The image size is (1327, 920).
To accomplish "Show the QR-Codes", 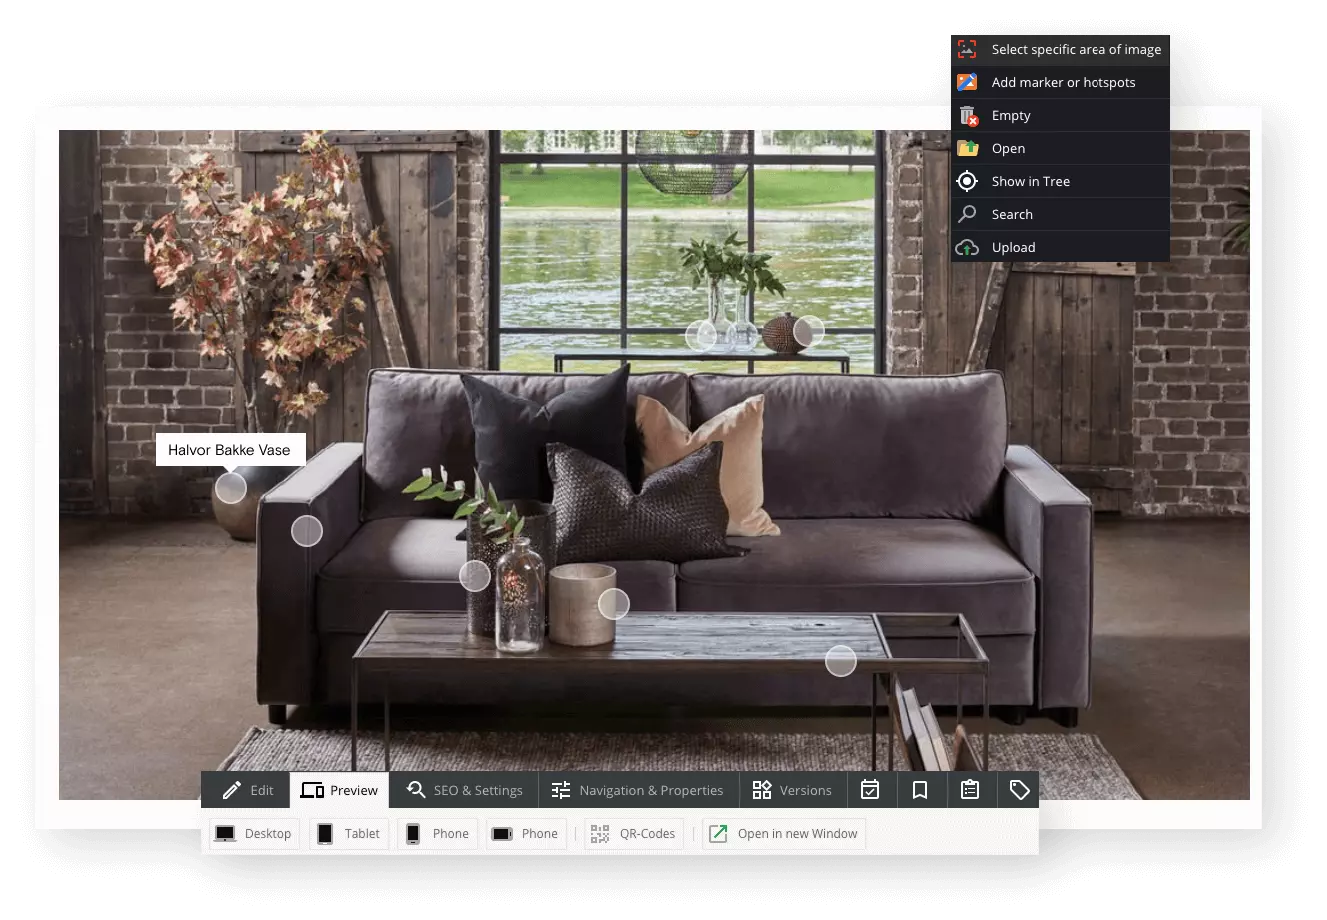I will click(633, 833).
